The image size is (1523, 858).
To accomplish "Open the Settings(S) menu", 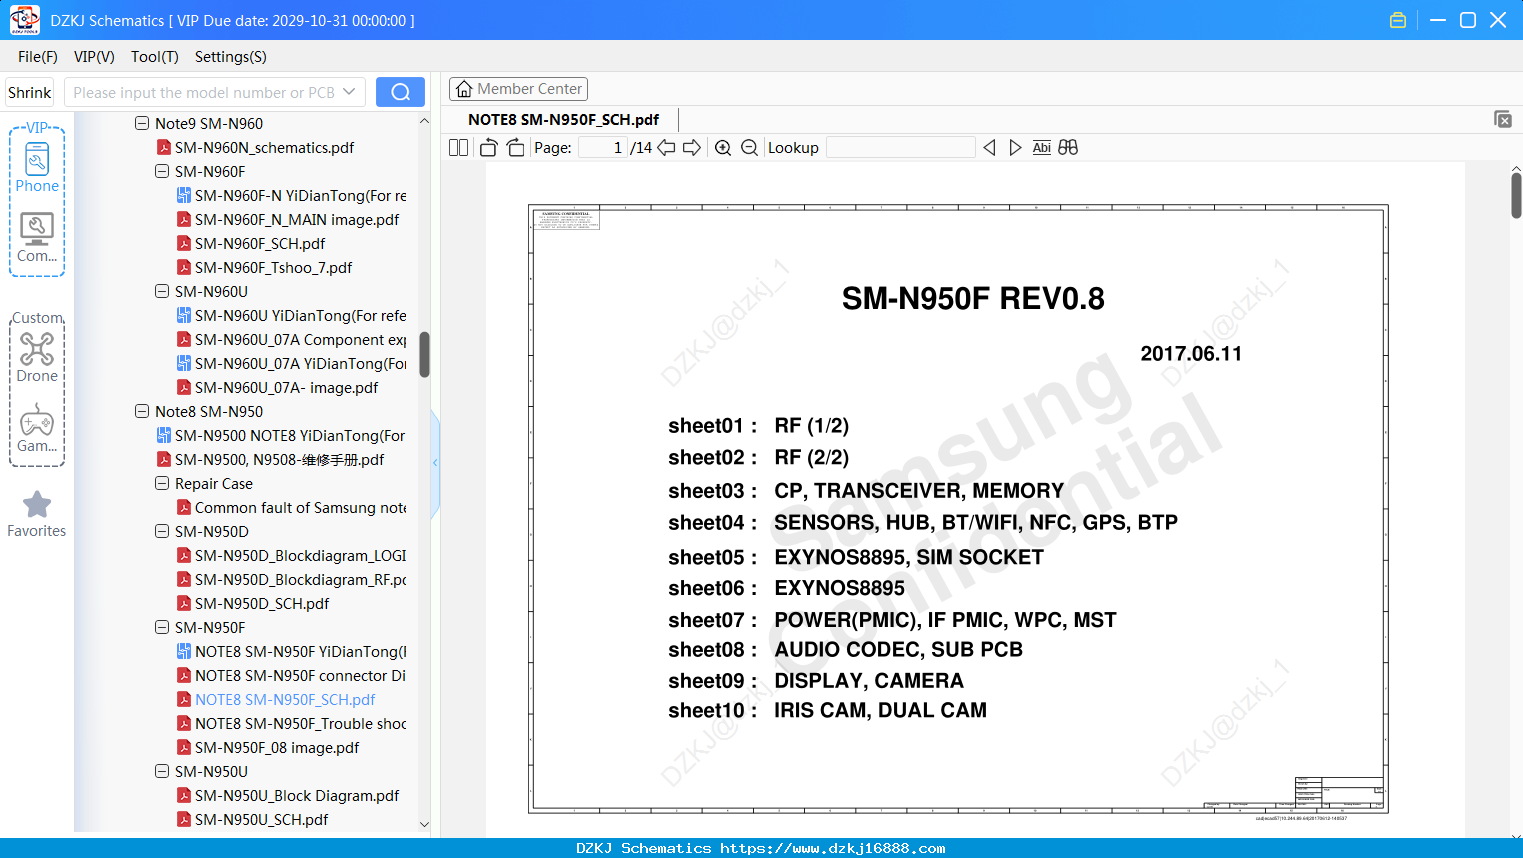I will (x=231, y=57).
